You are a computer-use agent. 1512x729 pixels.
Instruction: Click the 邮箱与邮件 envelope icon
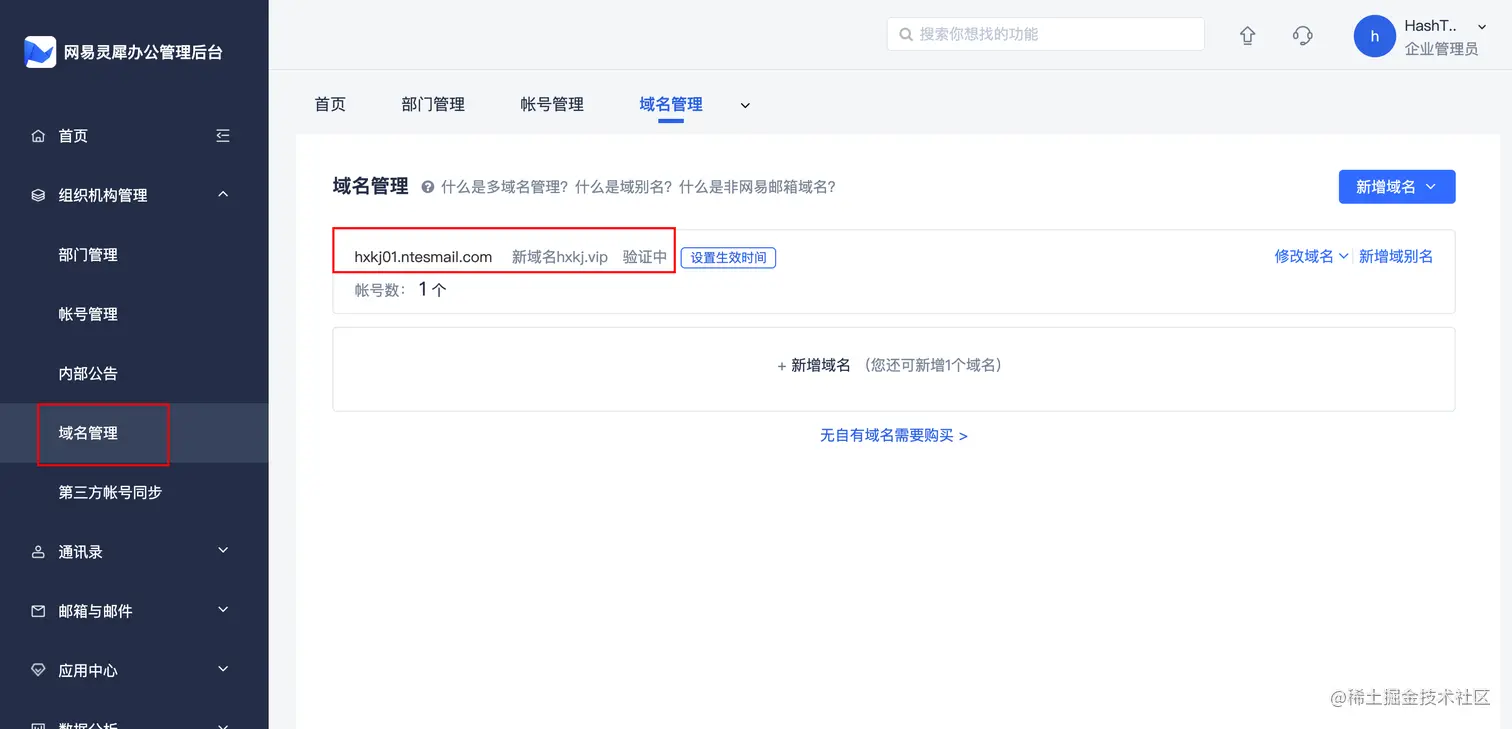(38, 611)
